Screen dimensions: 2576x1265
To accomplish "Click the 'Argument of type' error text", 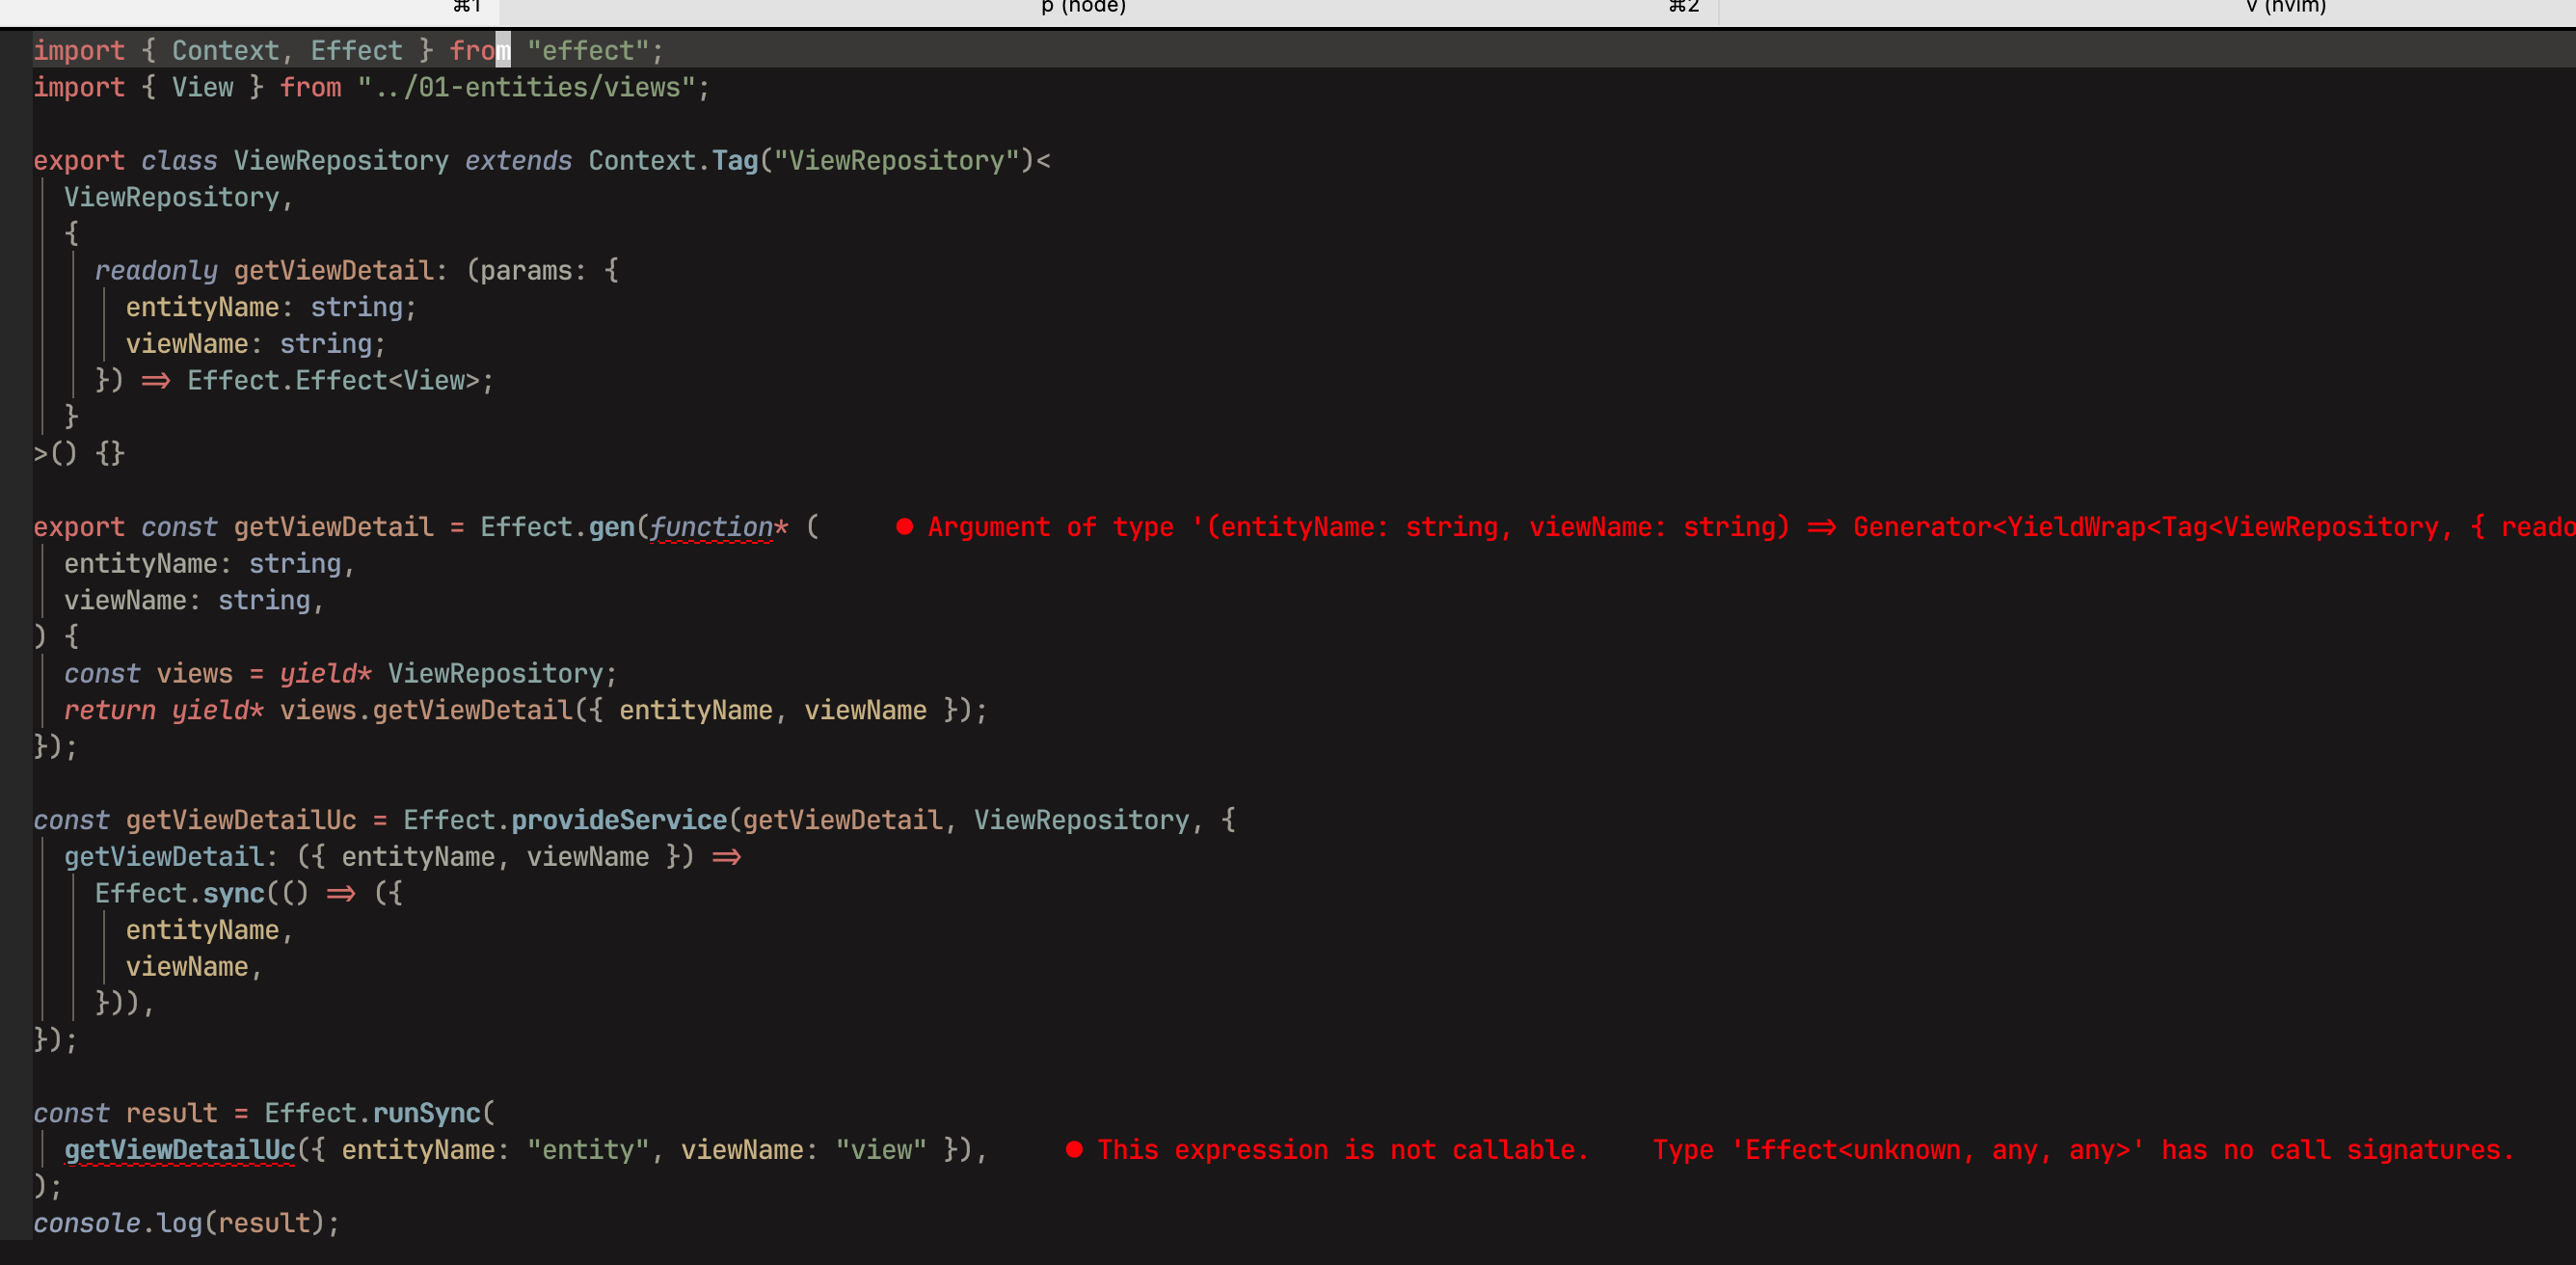I will 1050,527.
